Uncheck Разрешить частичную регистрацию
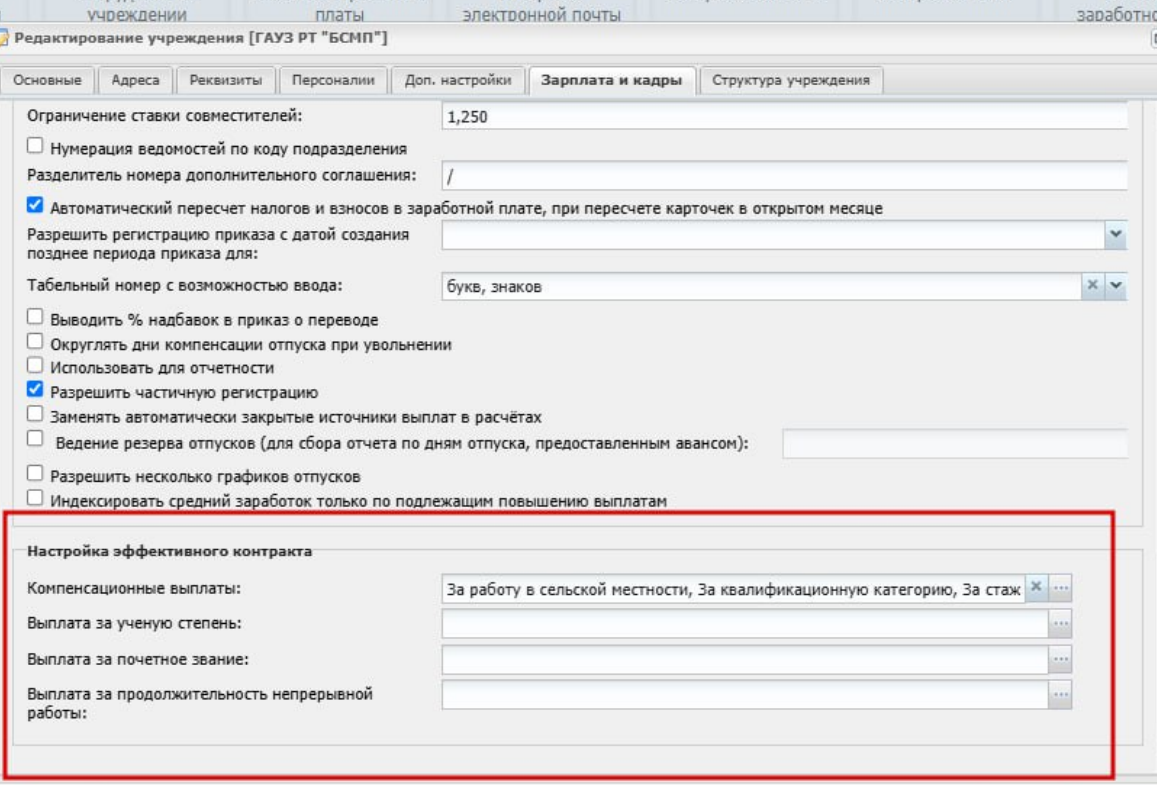Viewport: 1157px width, 785px height. pyautogui.click(x=35, y=390)
